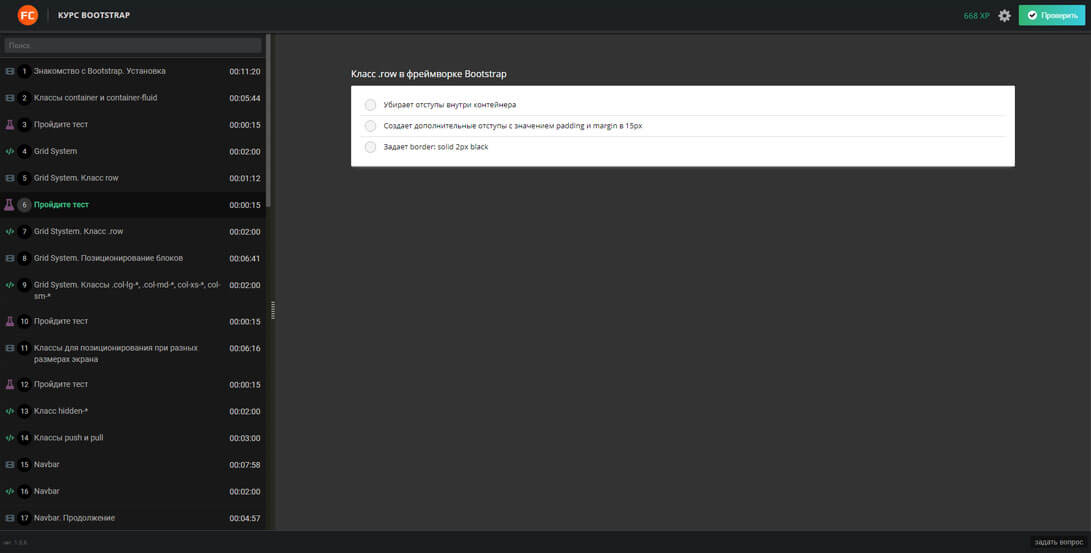Open lesson 'Grid Stystem. Класс .row'
Screen dimensions: 1091x553
click(x=79, y=231)
